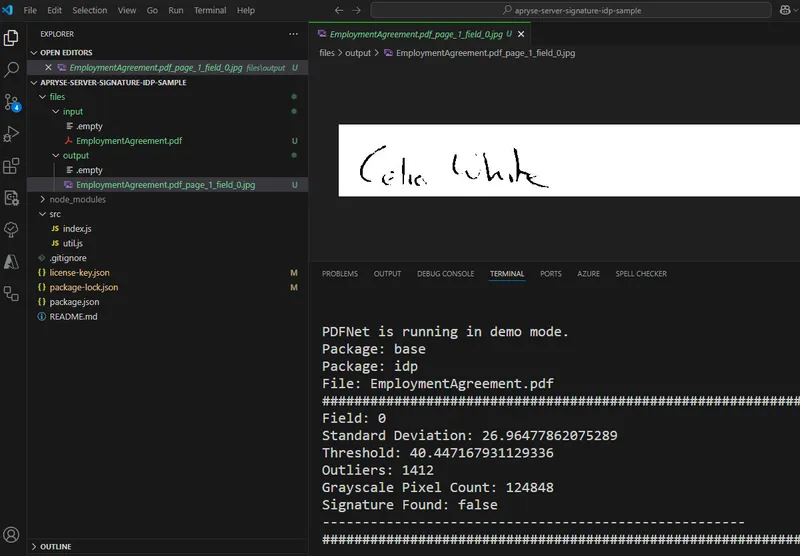The image size is (800, 556).
Task: Open the Edit menu
Action: click(x=54, y=10)
